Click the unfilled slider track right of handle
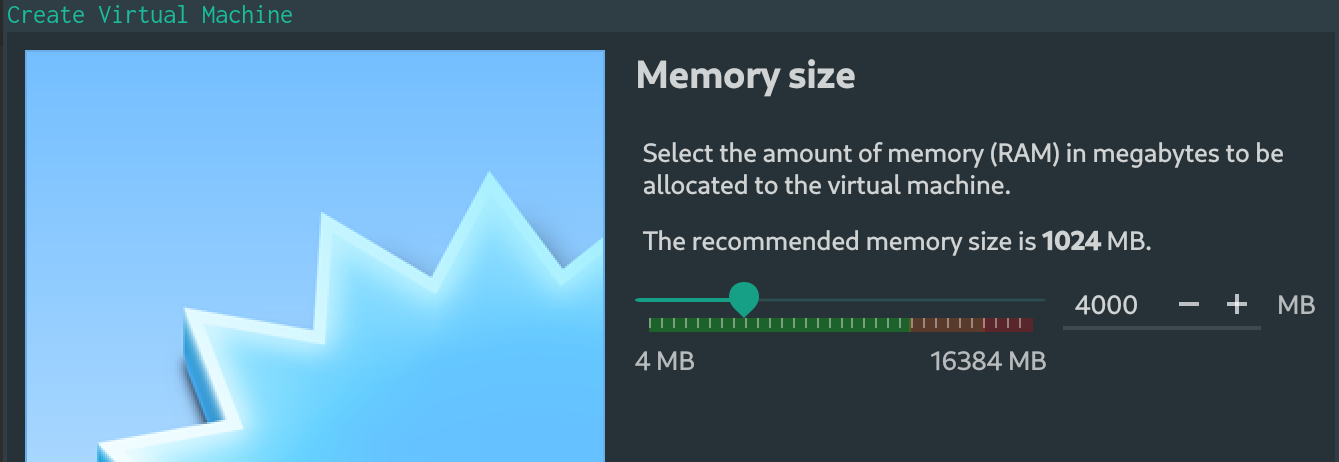Screen dimensions: 1339x462 900,299
